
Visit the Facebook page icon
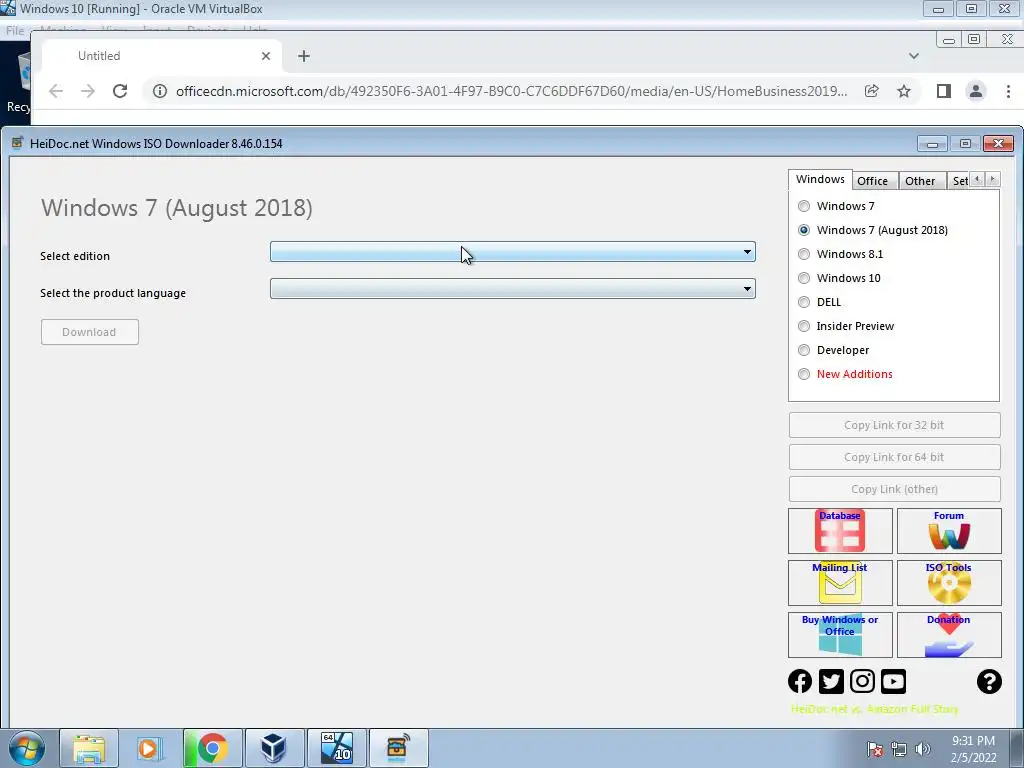[x=799, y=681]
